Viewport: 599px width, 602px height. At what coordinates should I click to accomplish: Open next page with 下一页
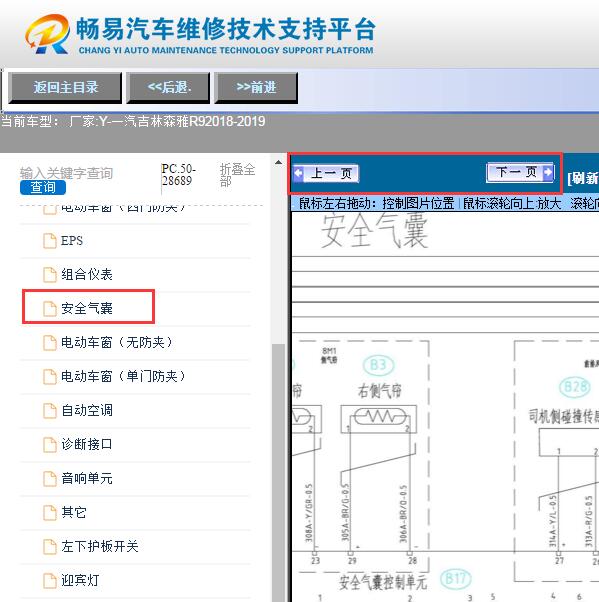[x=520, y=172]
